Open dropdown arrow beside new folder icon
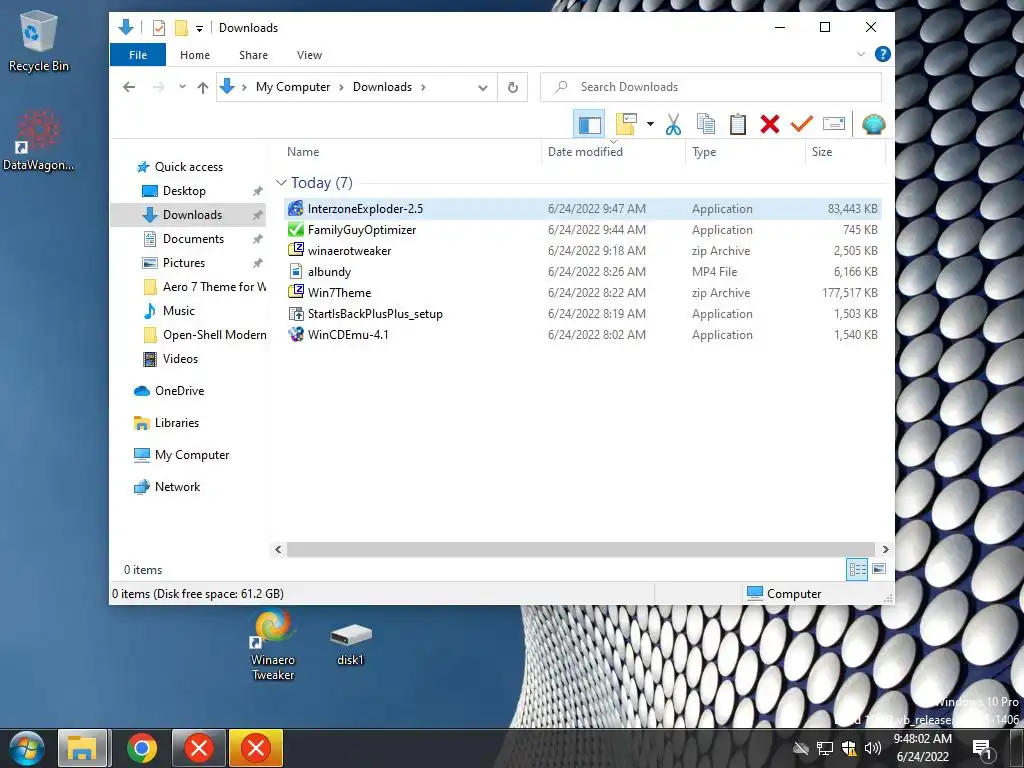This screenshot has height=768, width=1024. [x=650, y=124]
